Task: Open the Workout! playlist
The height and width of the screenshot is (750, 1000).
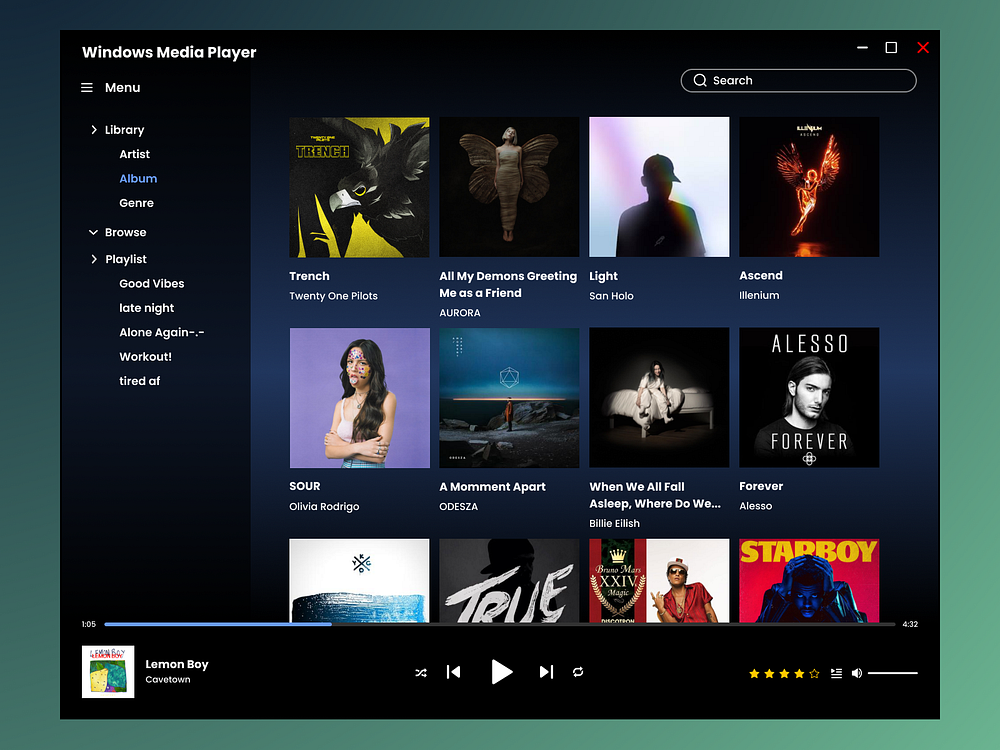Action: pyautogui.click(x=145, y=356)
